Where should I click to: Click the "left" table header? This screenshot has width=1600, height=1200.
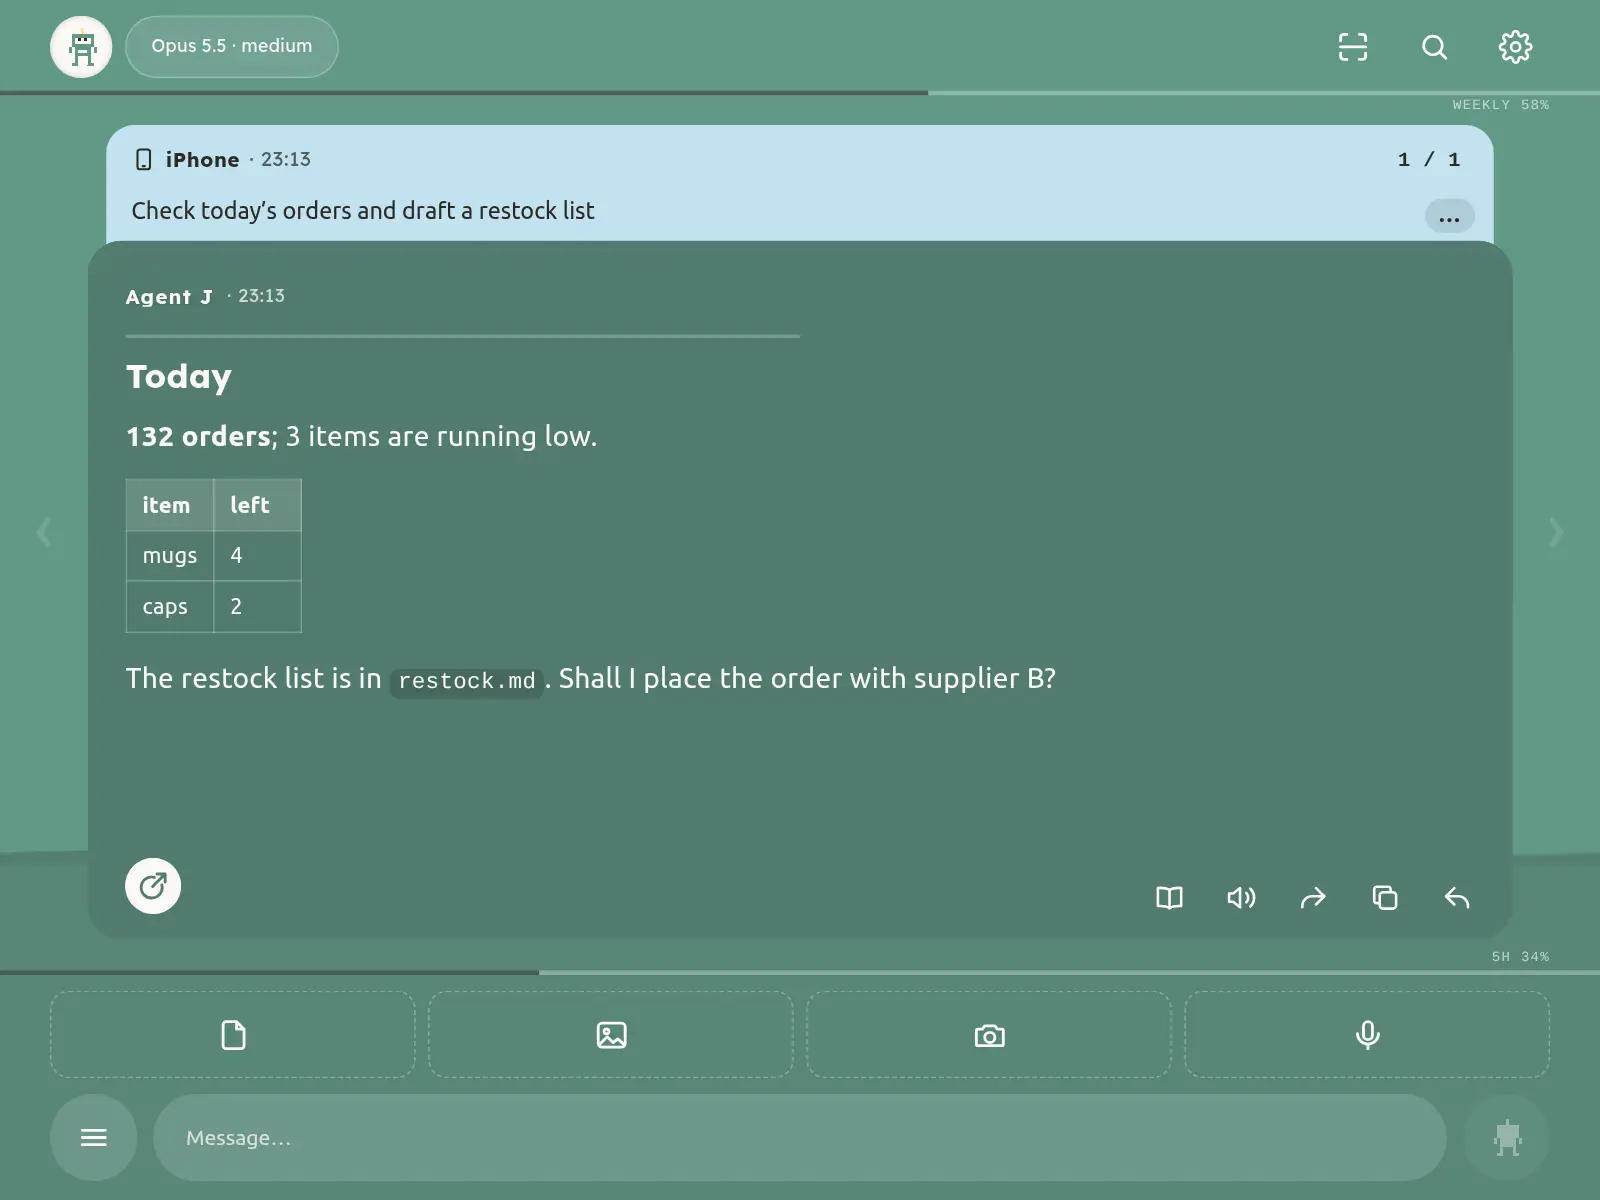pos(257,505)
